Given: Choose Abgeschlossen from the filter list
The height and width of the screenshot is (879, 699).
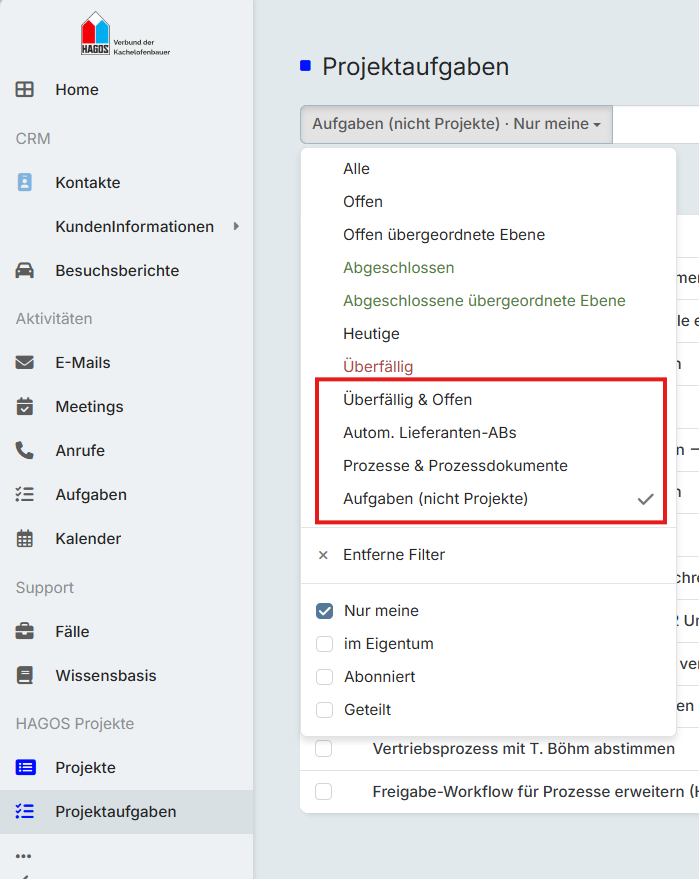Looking at the screenshot, I should tap(399, 268).
